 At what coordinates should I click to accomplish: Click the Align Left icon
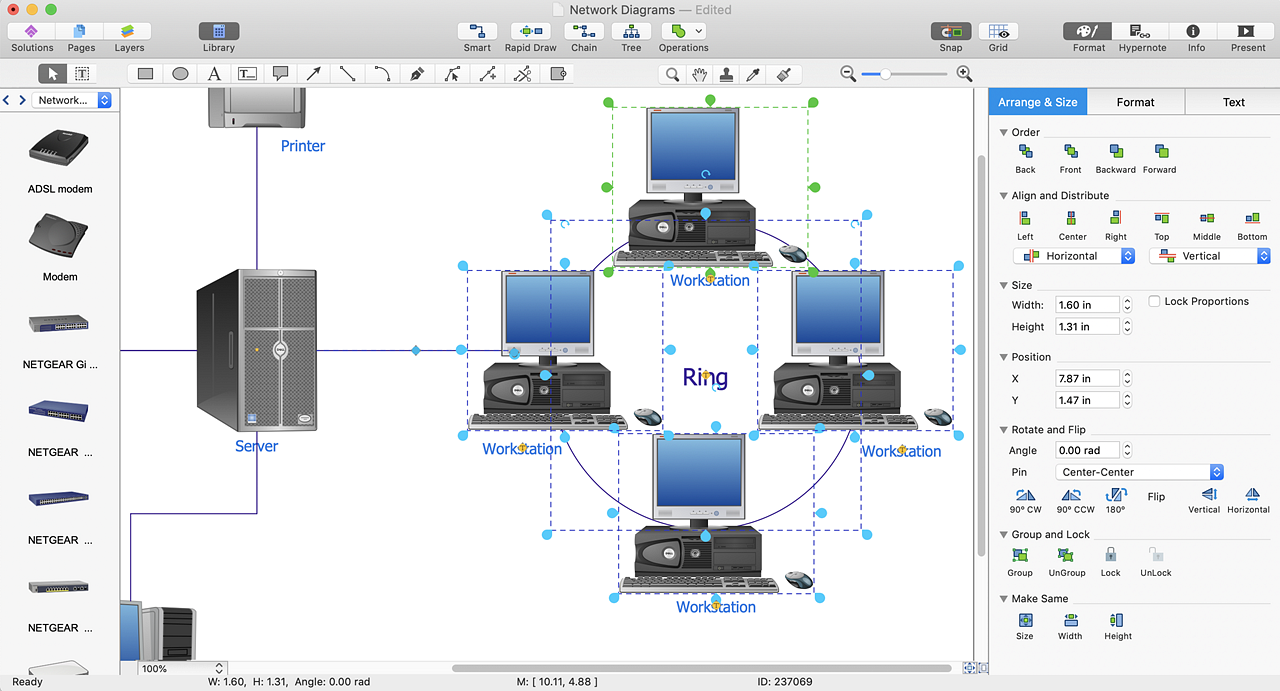coord(1025,219)
